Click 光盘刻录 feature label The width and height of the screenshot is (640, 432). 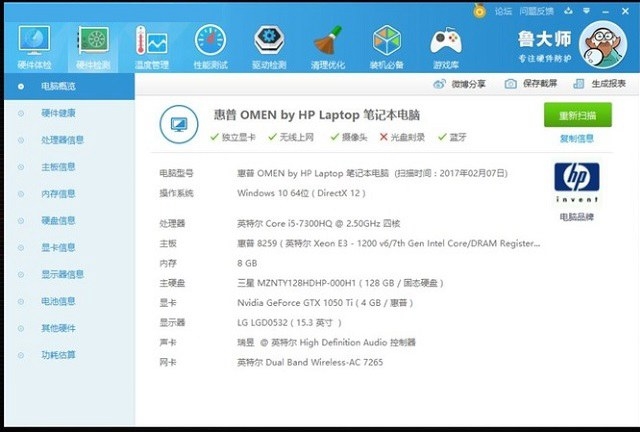coord(407,137)
